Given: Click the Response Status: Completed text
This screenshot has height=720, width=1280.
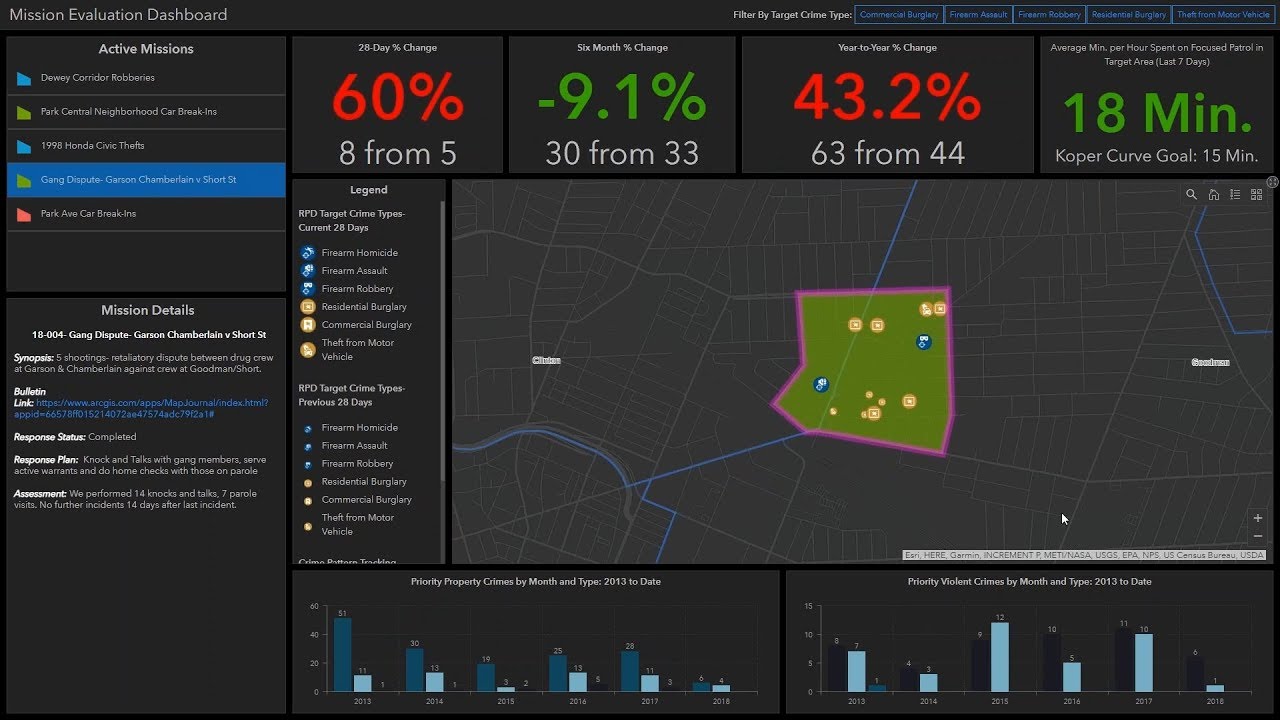Looking at the screenshot, I should [75, 437].
